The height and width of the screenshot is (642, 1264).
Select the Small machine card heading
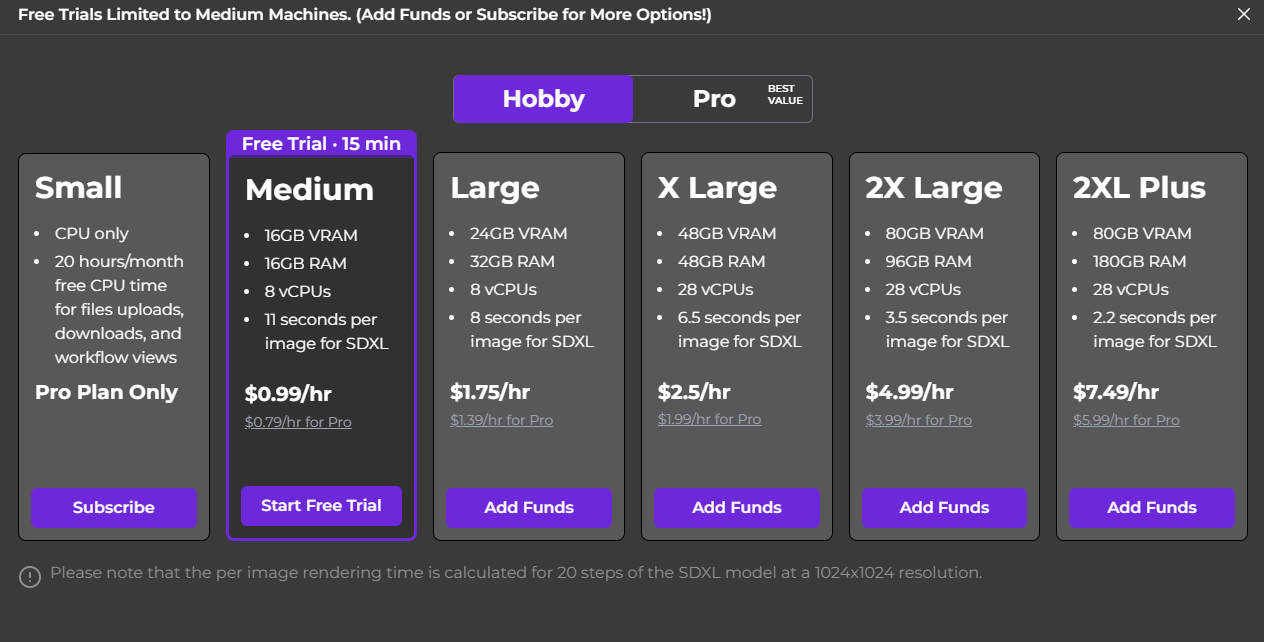[x=78, y=188]
